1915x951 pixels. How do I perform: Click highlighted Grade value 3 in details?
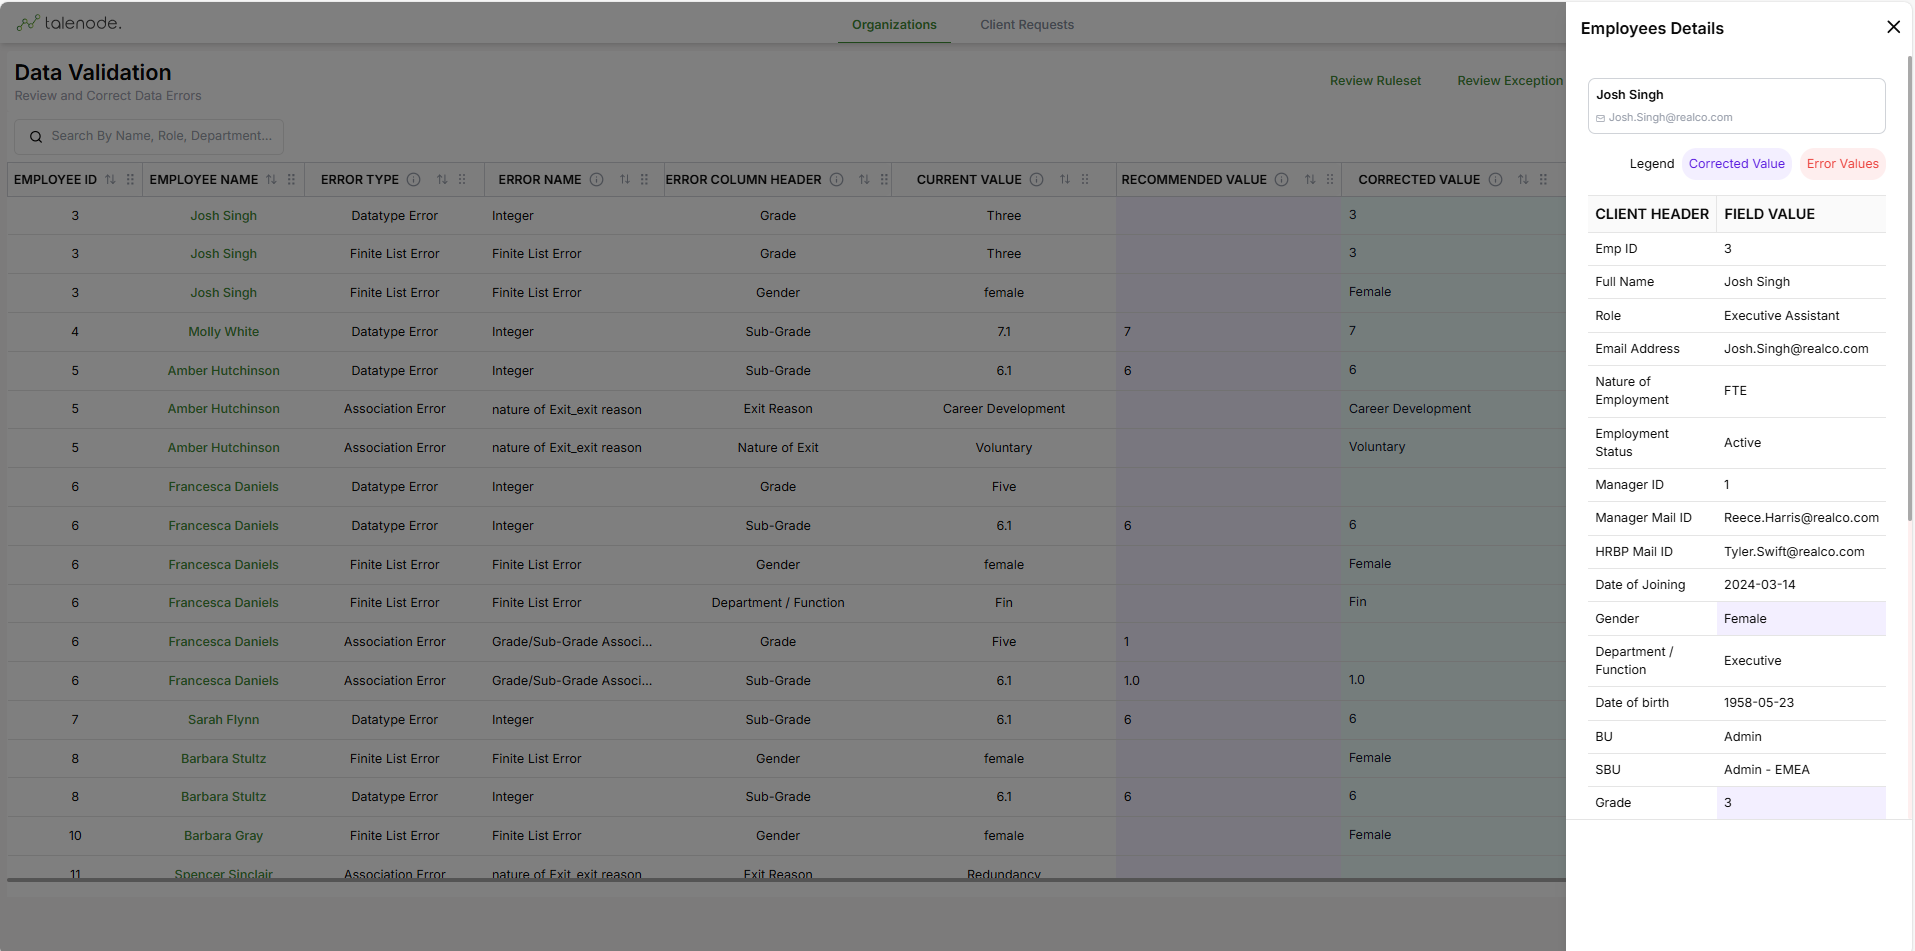click(1801, 803)
